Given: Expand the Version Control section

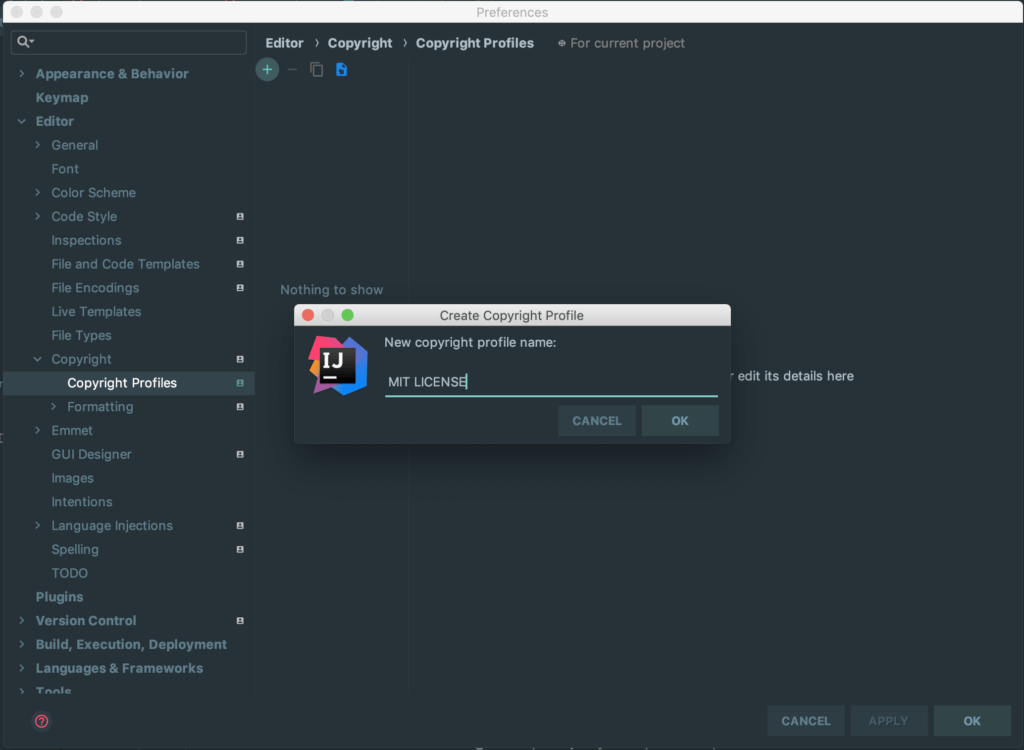Looking at the screenshot, I should (21, 620).
